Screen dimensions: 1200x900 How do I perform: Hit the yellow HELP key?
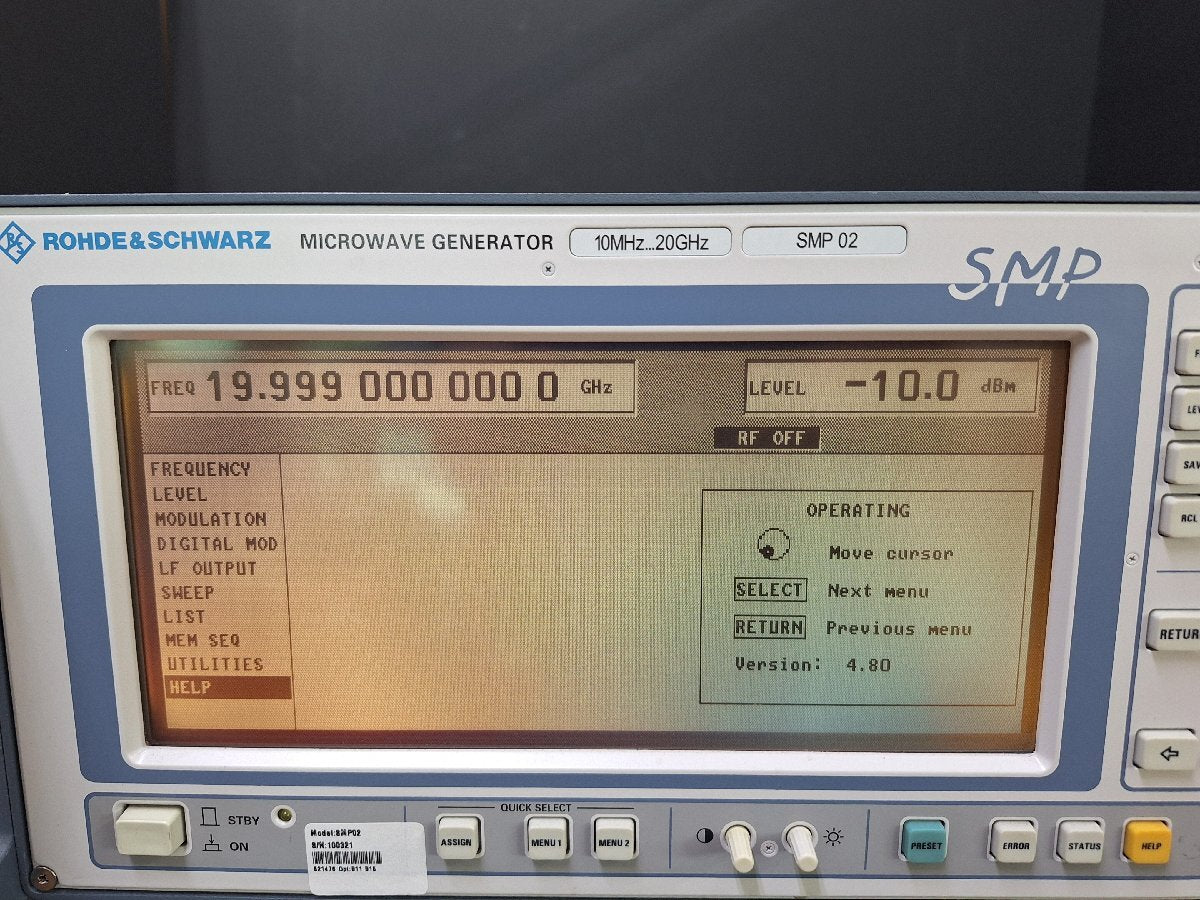click(x=1147, y=841)
